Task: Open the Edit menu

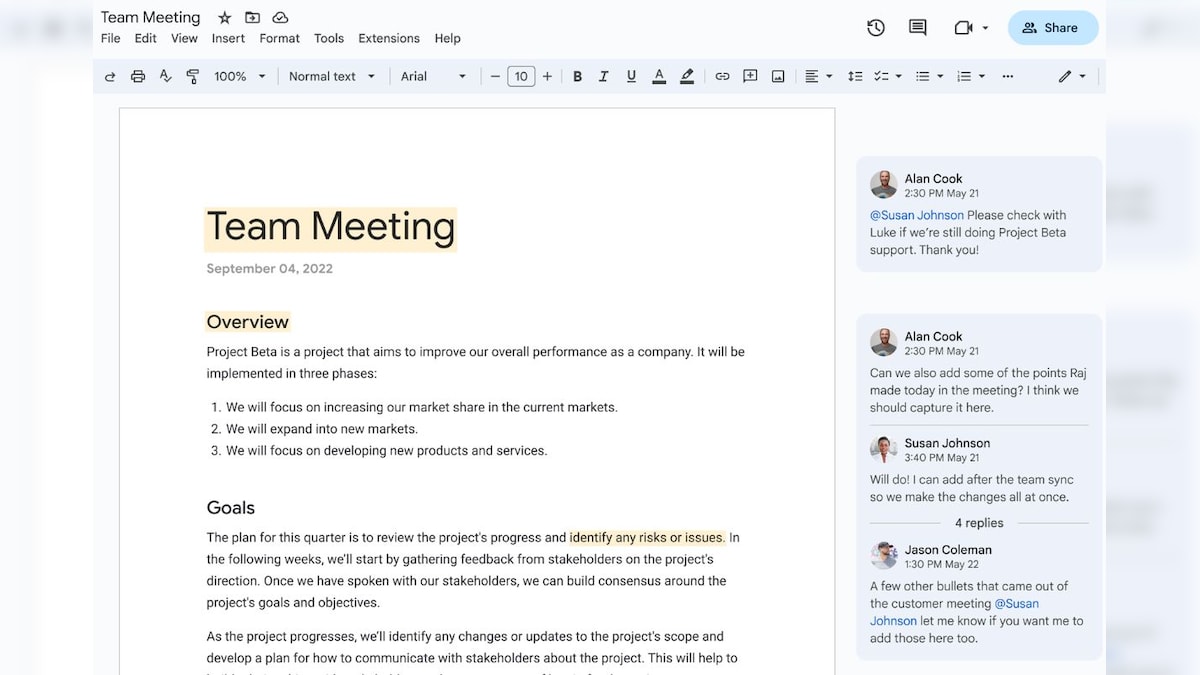Action: 146,38
